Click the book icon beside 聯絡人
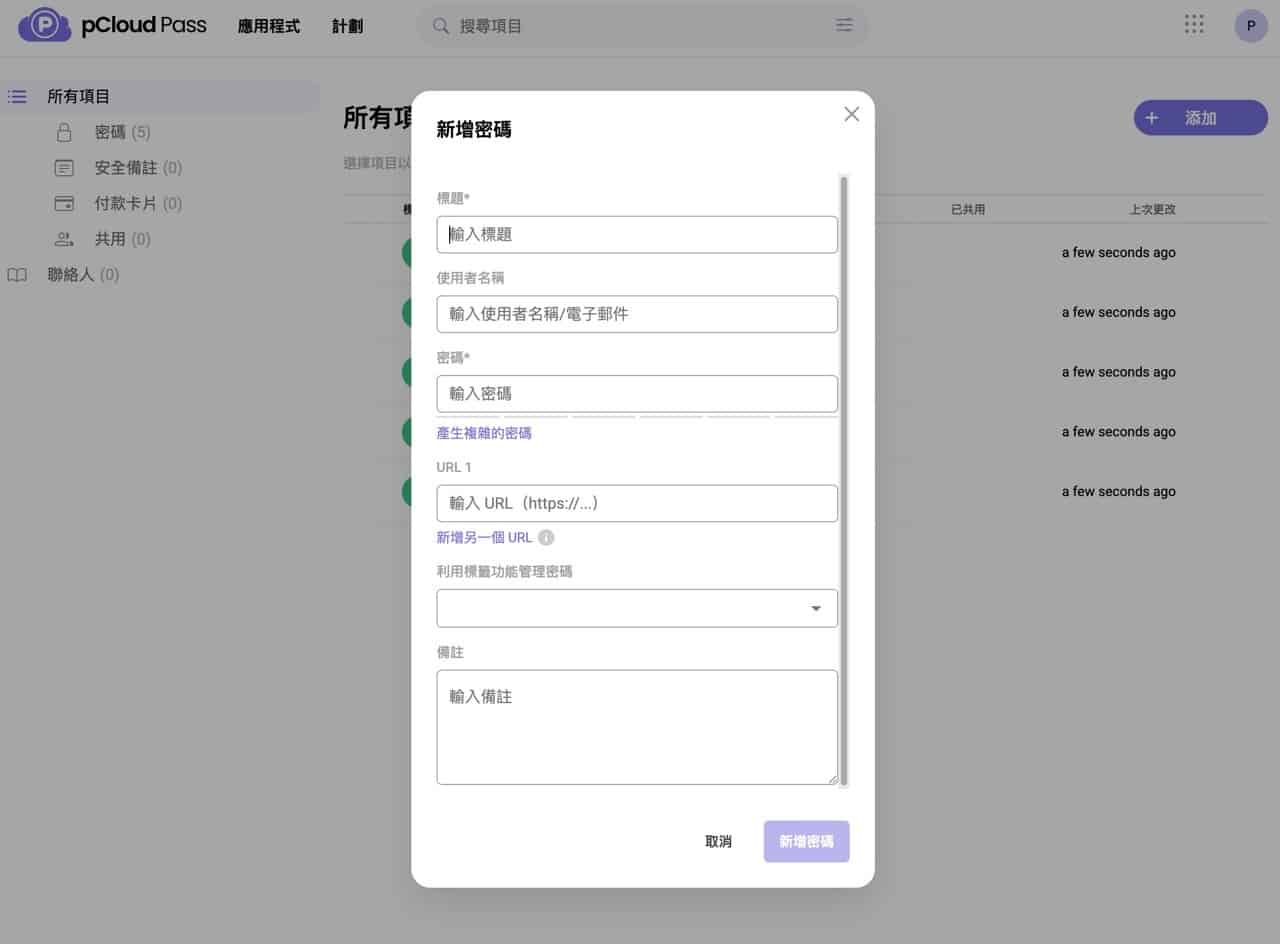 [x=17, y=275]
